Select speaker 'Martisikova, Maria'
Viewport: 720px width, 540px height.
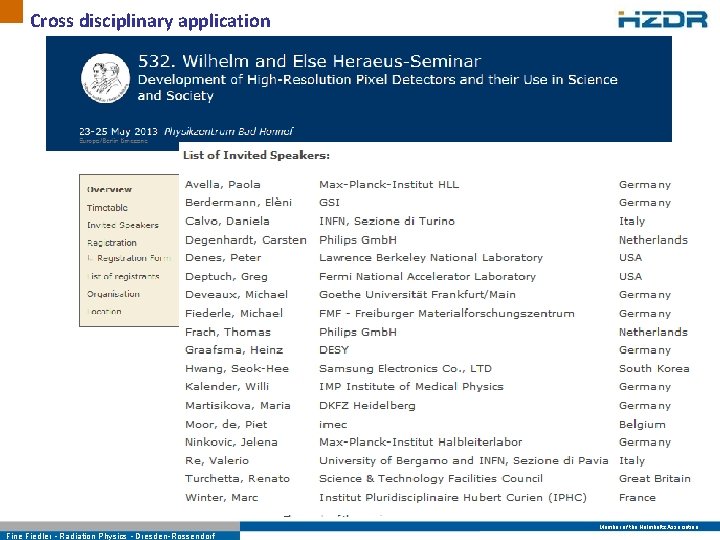(237, 405)
